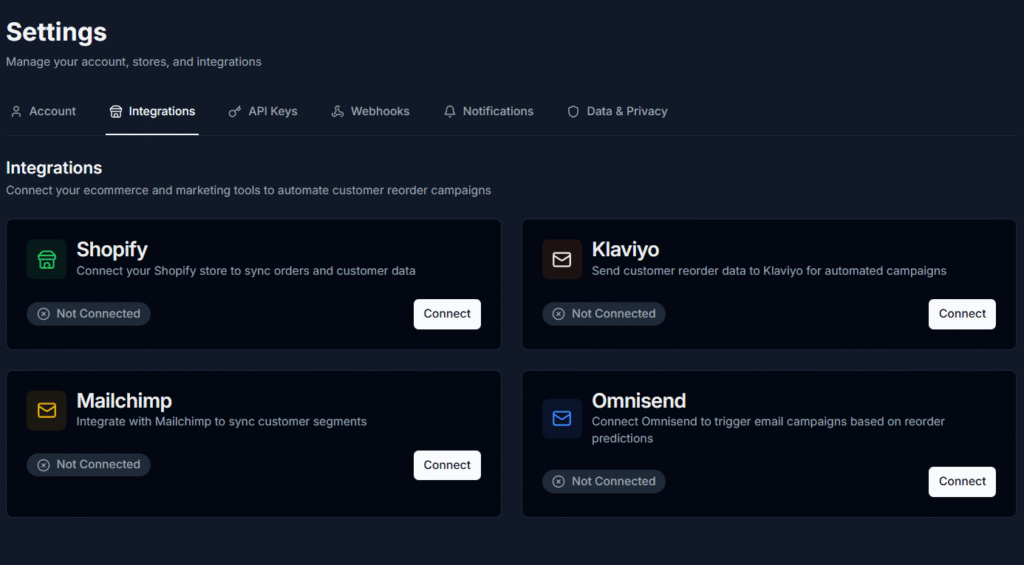The width and height of the screenshot is (1024, 565).
Task: Click the Mailchimp card title
Action: pos(124,401)
